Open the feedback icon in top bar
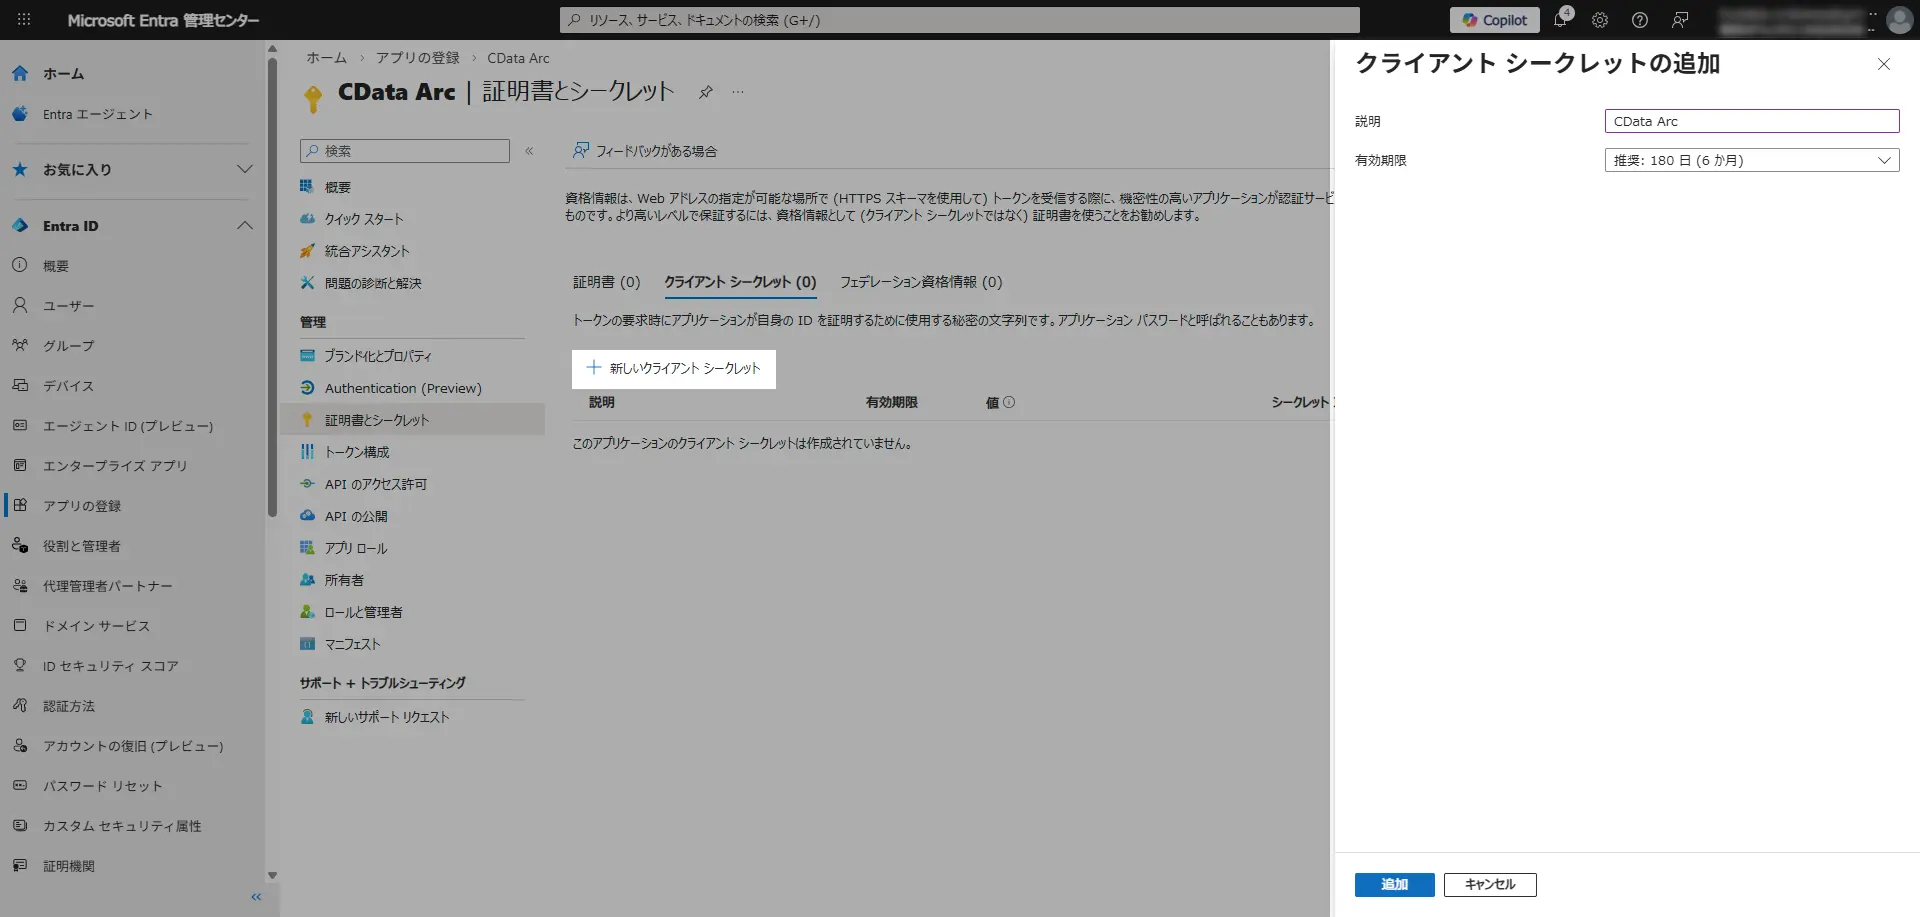1920x917 pixels. (1680, 20)
